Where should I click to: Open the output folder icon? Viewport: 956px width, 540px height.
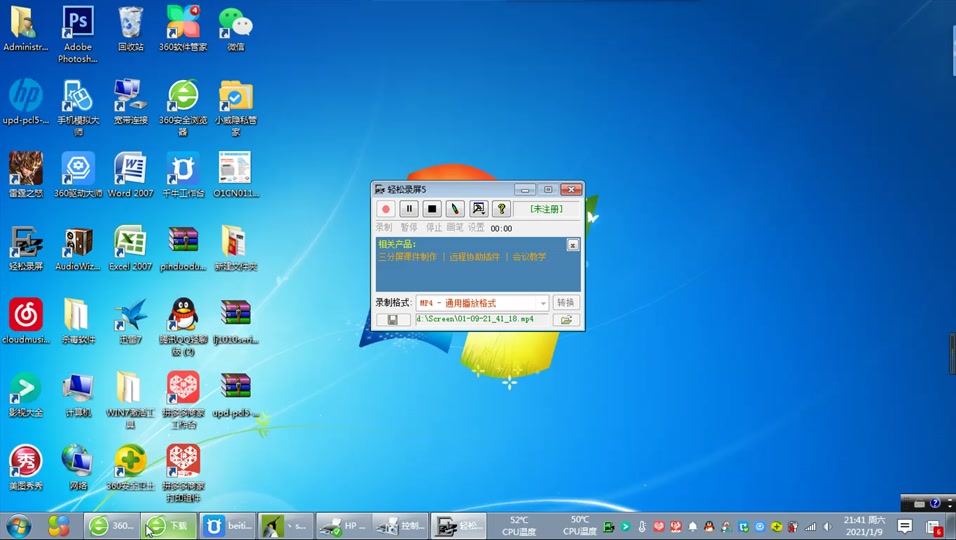point(566,320)
